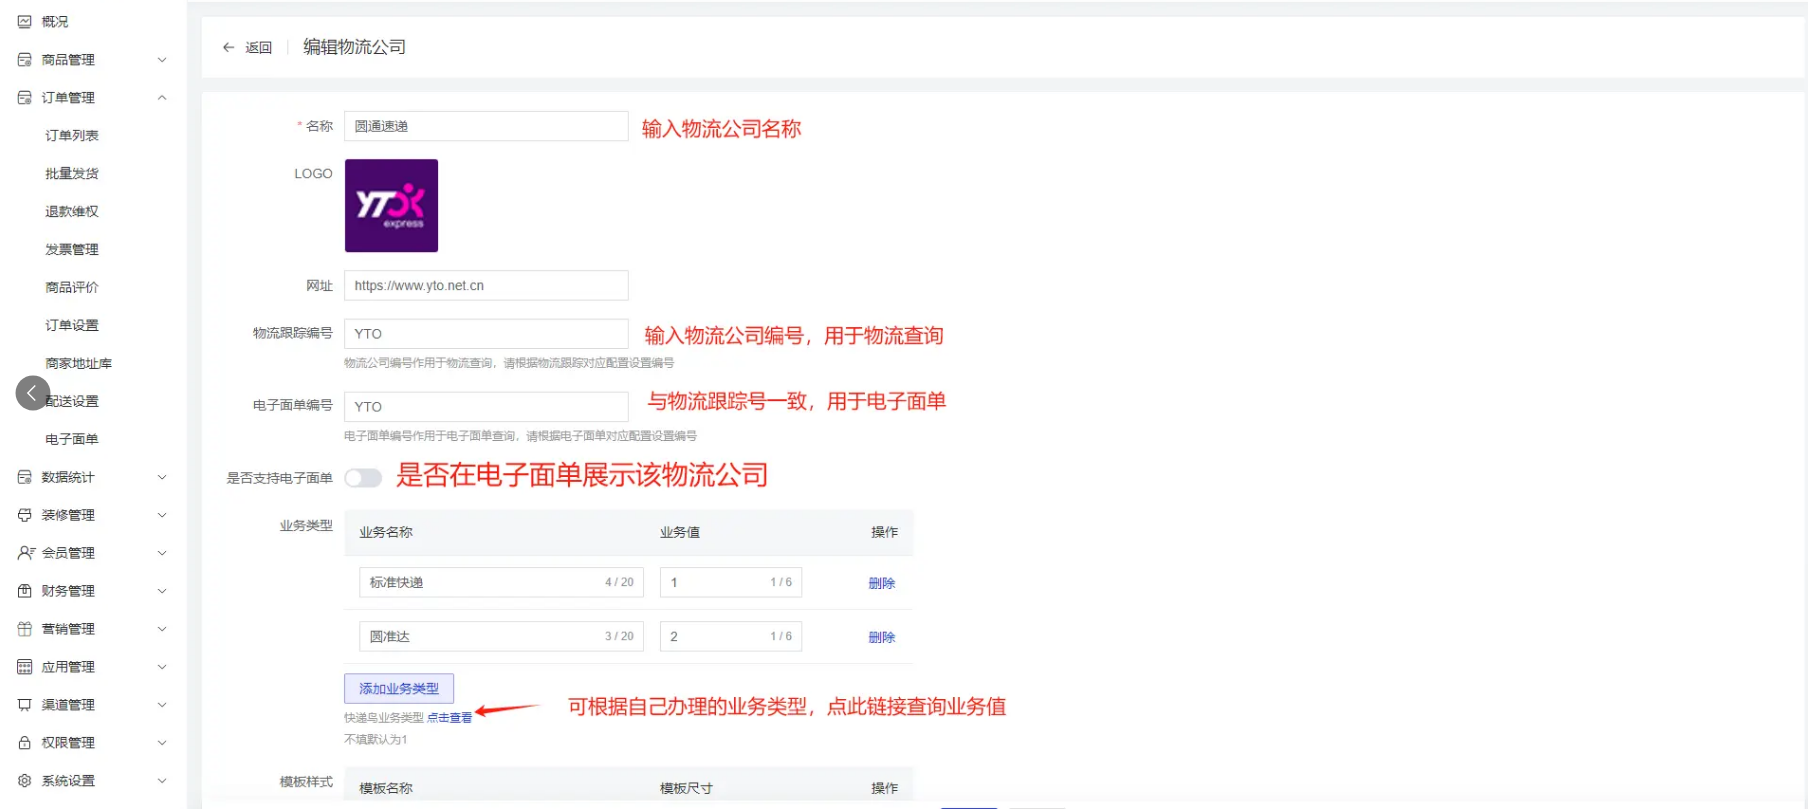Open the 电子面单 submenu item
Screen dimensions: 1808x809
(72, 439)
